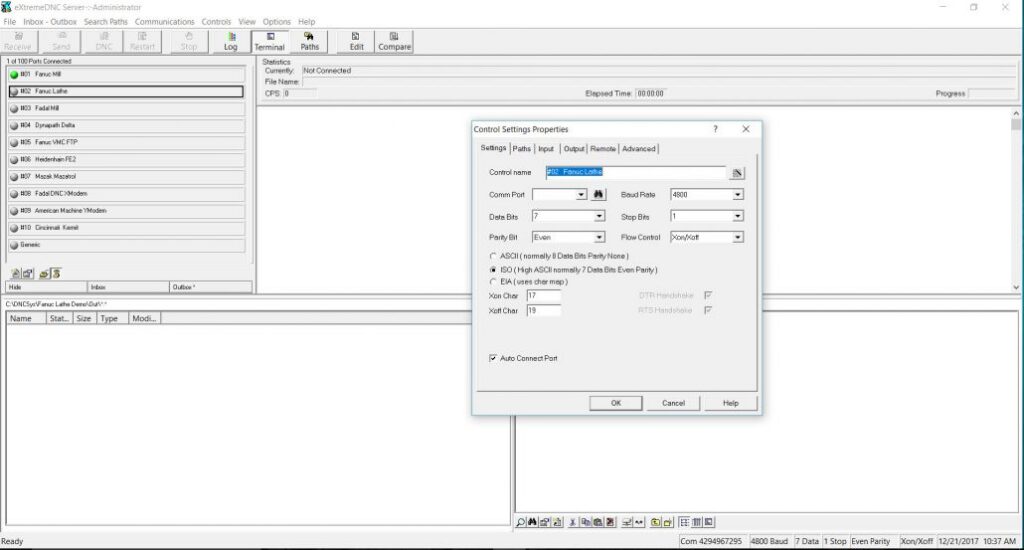The width and height of the screenshot is (1024, 550).
Task: Click the Xon Char input field
Action: pos(543,296)
